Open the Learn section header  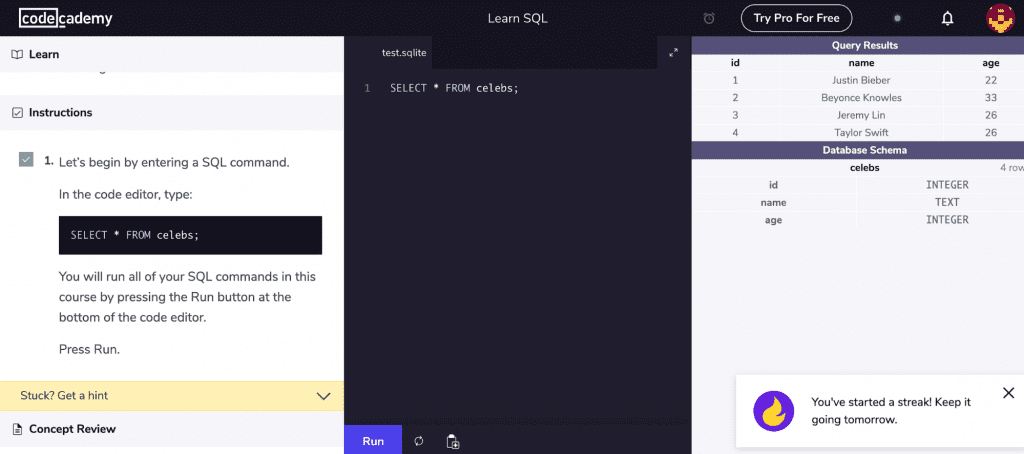point(172,54)
